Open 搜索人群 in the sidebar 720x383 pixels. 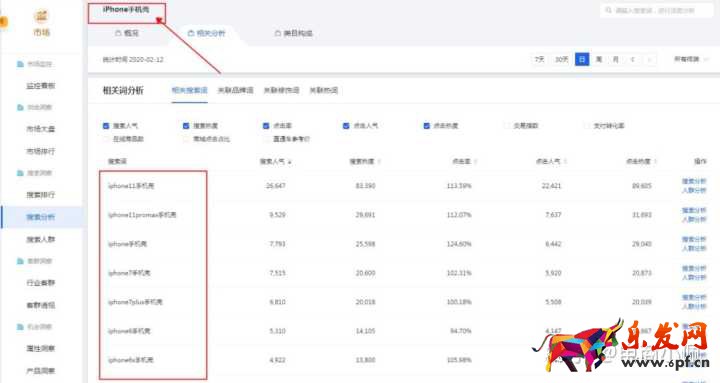(40, 239)
